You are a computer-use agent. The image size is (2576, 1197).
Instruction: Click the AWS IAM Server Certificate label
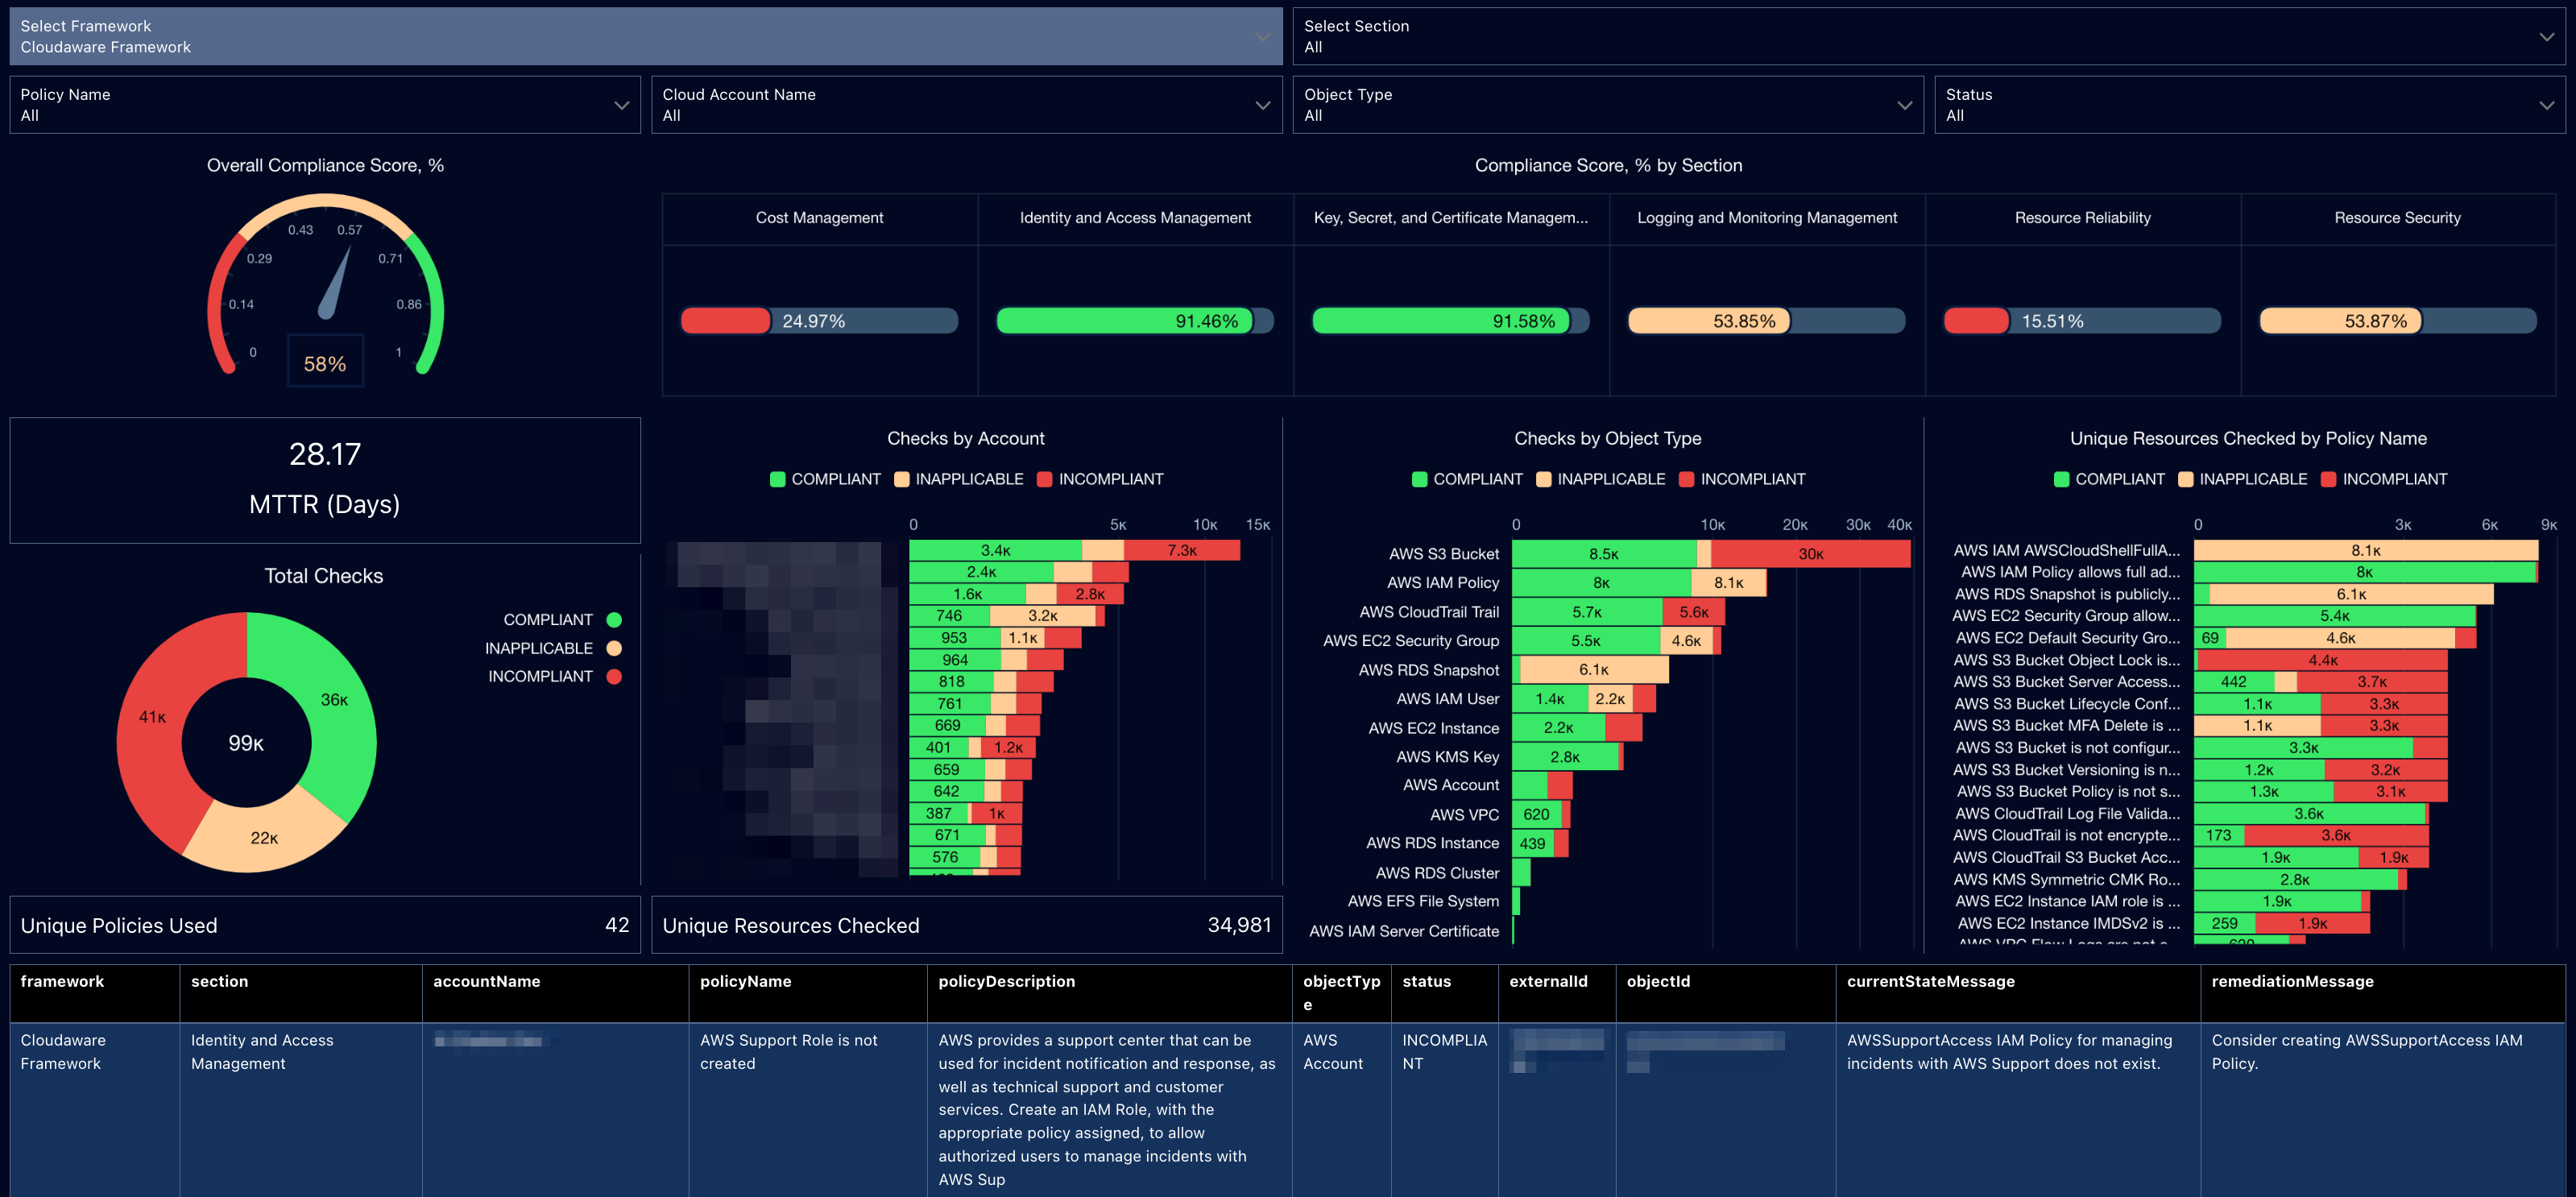1404,931
